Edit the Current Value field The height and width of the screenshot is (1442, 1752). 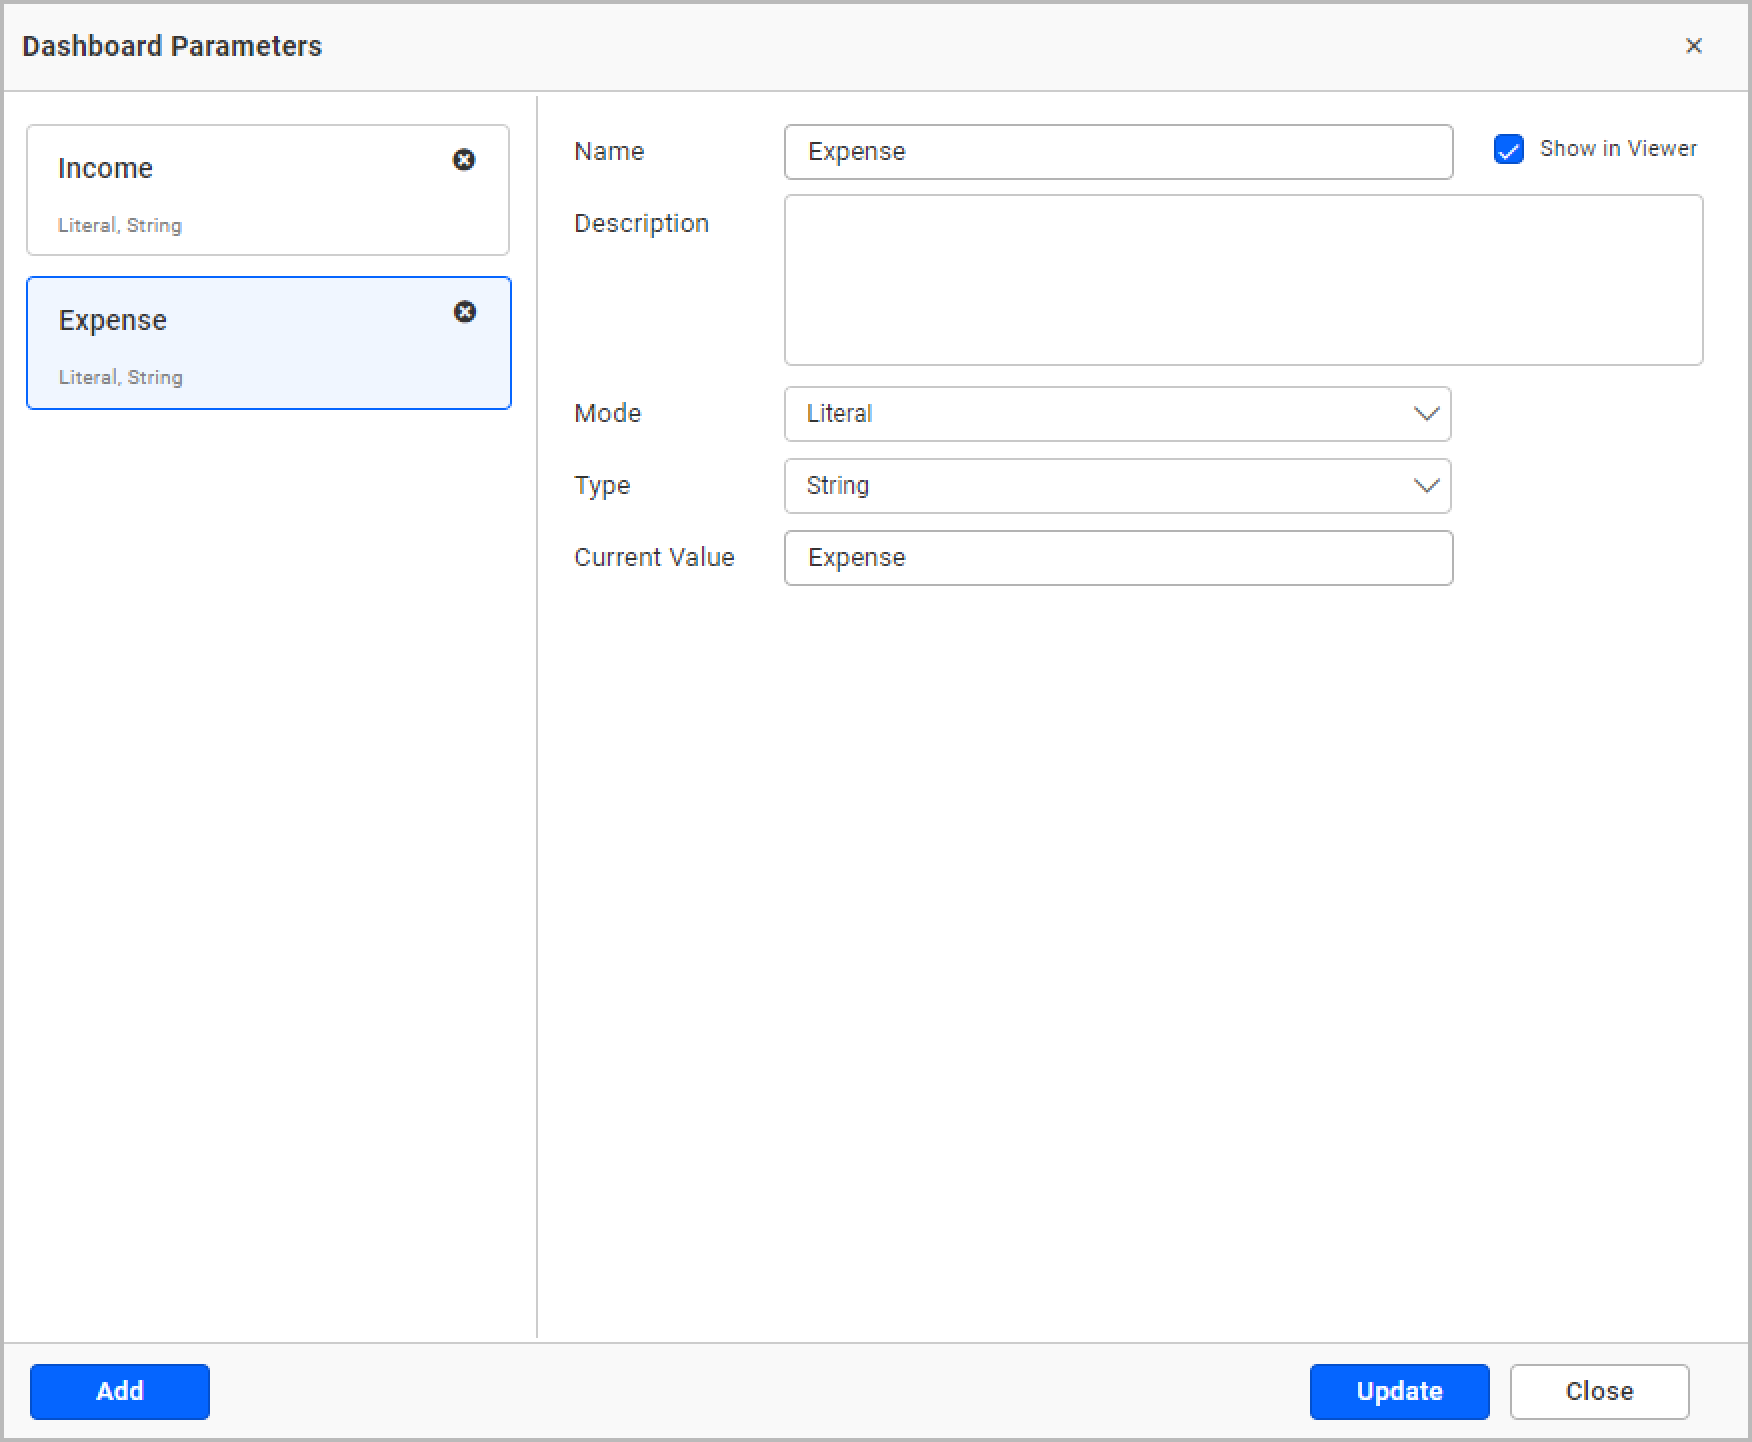1117,557
